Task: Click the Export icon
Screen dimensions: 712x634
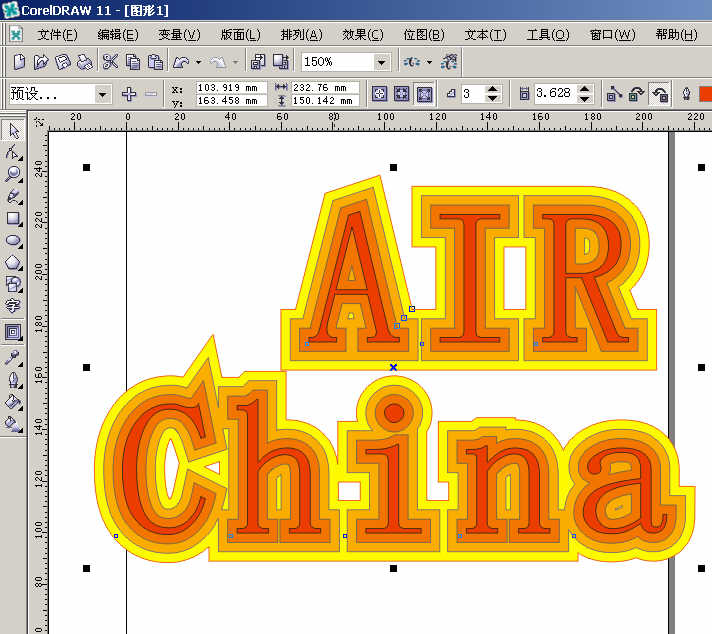Action: [281, 62]
